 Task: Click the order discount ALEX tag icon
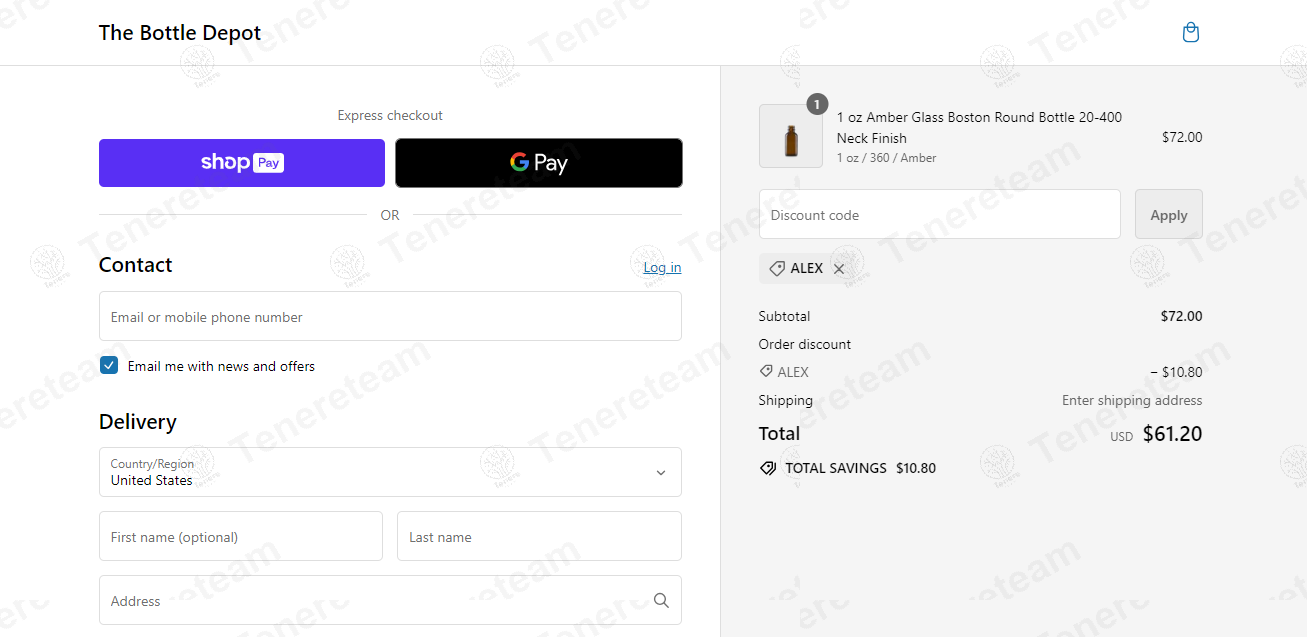pyautogui.click(x=766, y=372)
